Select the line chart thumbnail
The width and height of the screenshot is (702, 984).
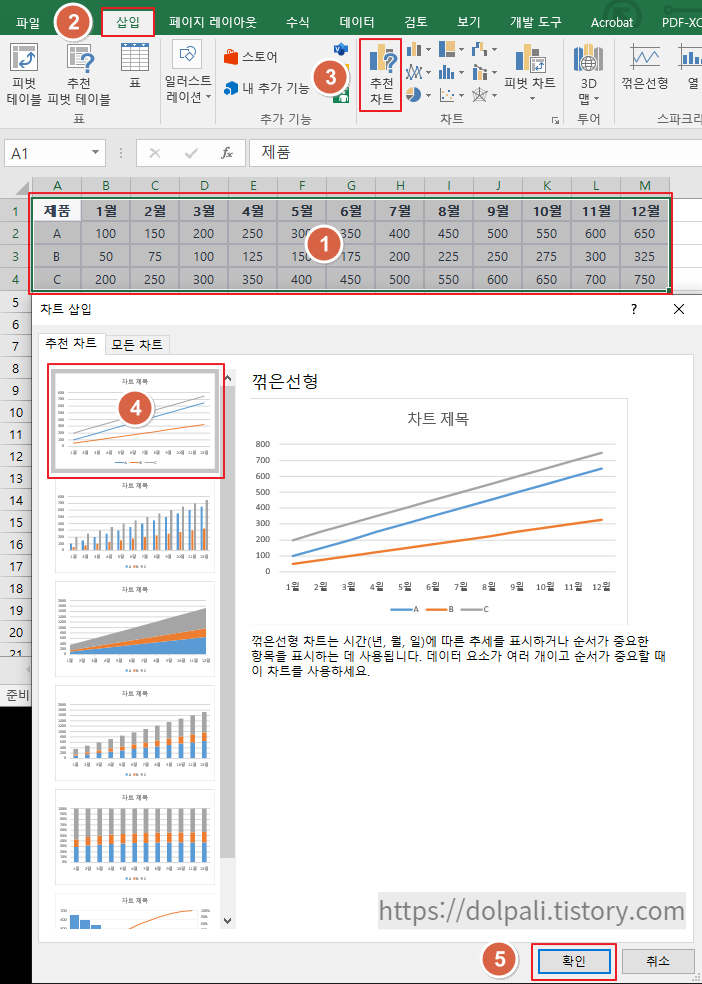point(136,422)
